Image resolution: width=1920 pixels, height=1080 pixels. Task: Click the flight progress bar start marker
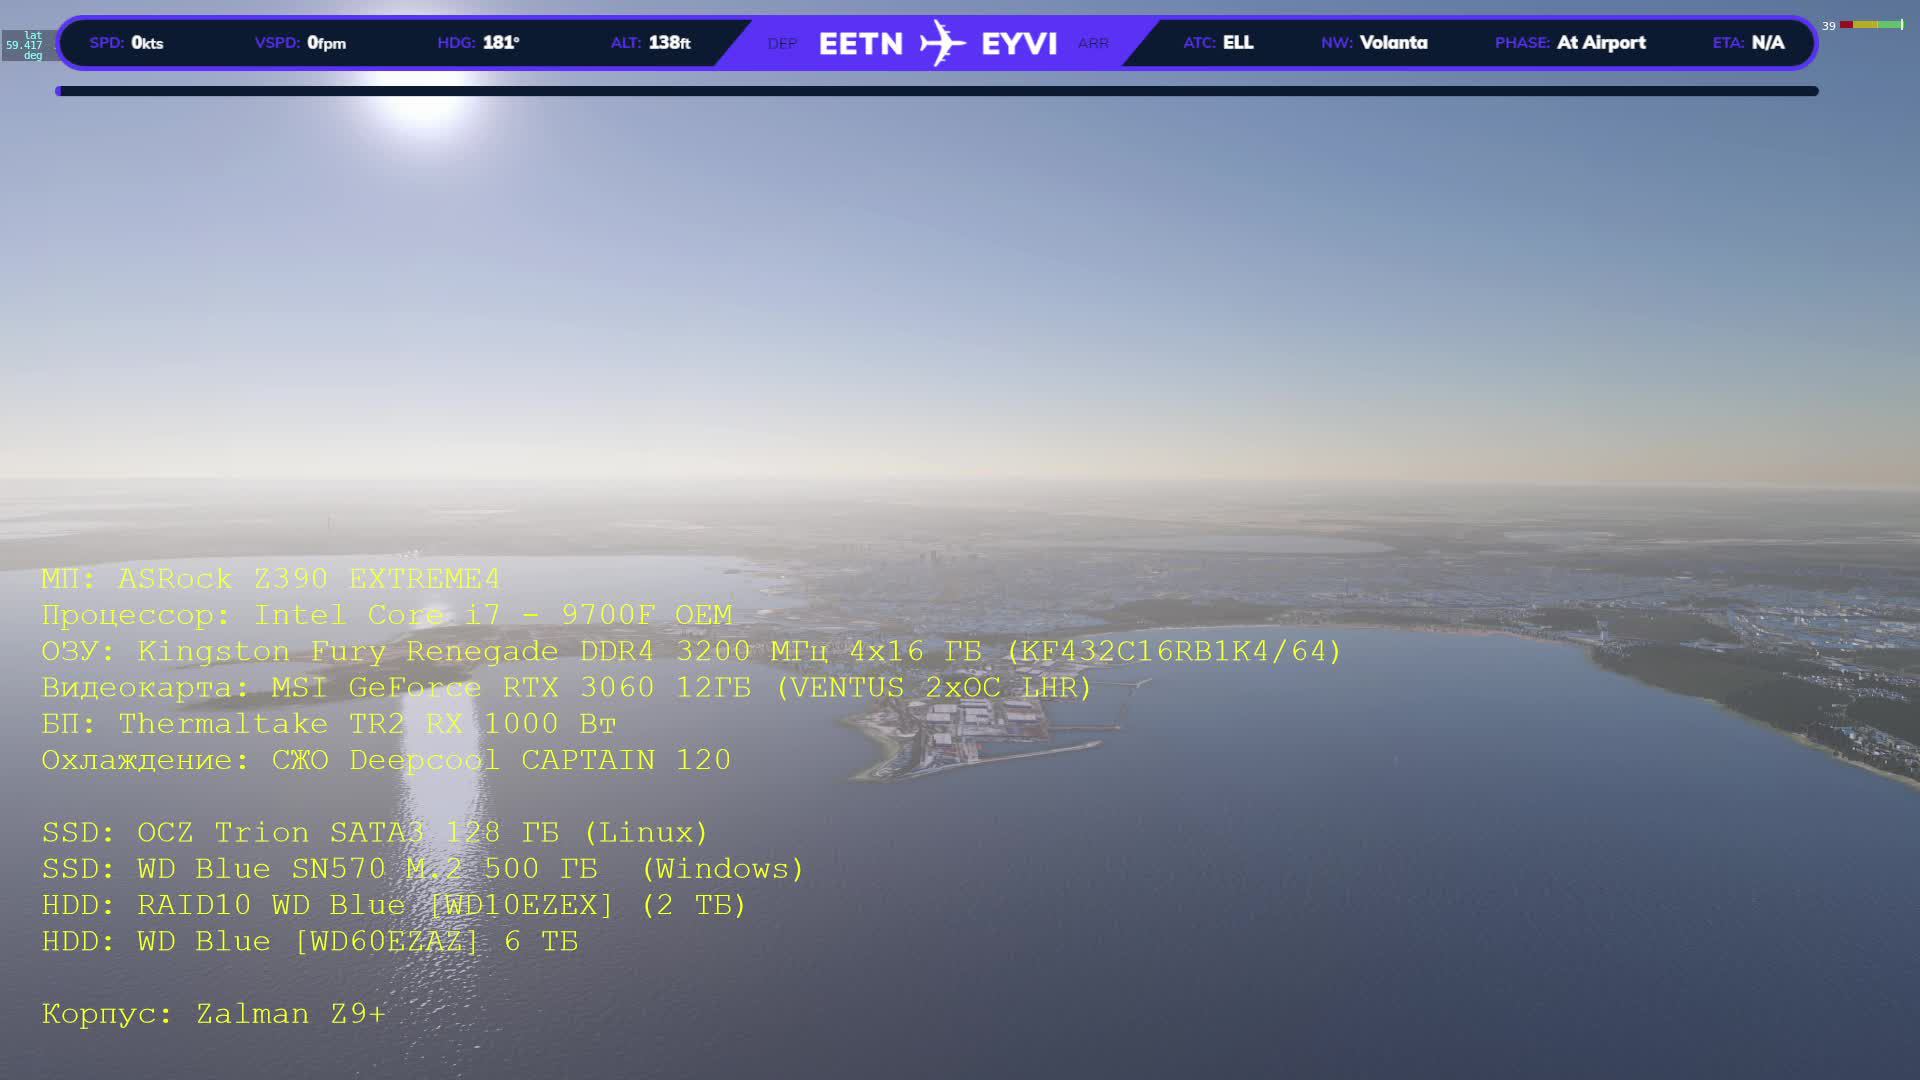pos(59,91)
